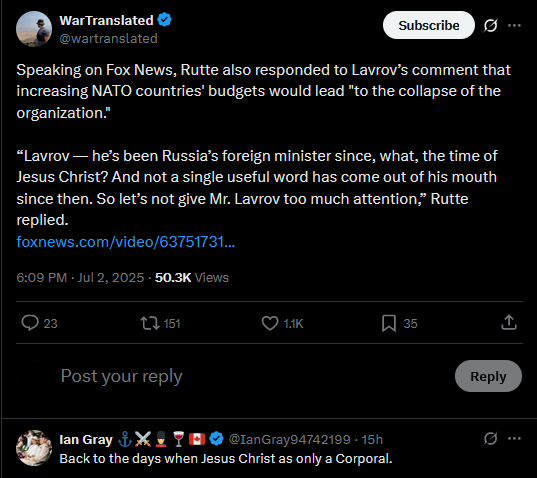
Task: Subscribe to WarTranslated
Action: 429,25
